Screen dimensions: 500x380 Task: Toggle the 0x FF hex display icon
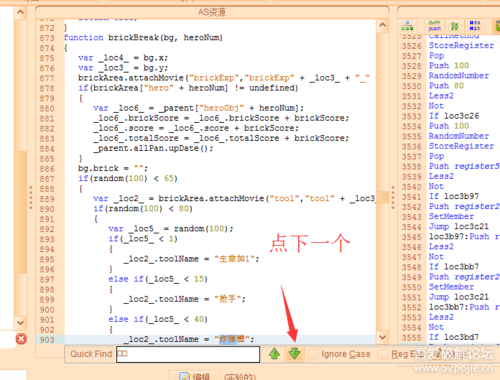coord(454,26)
